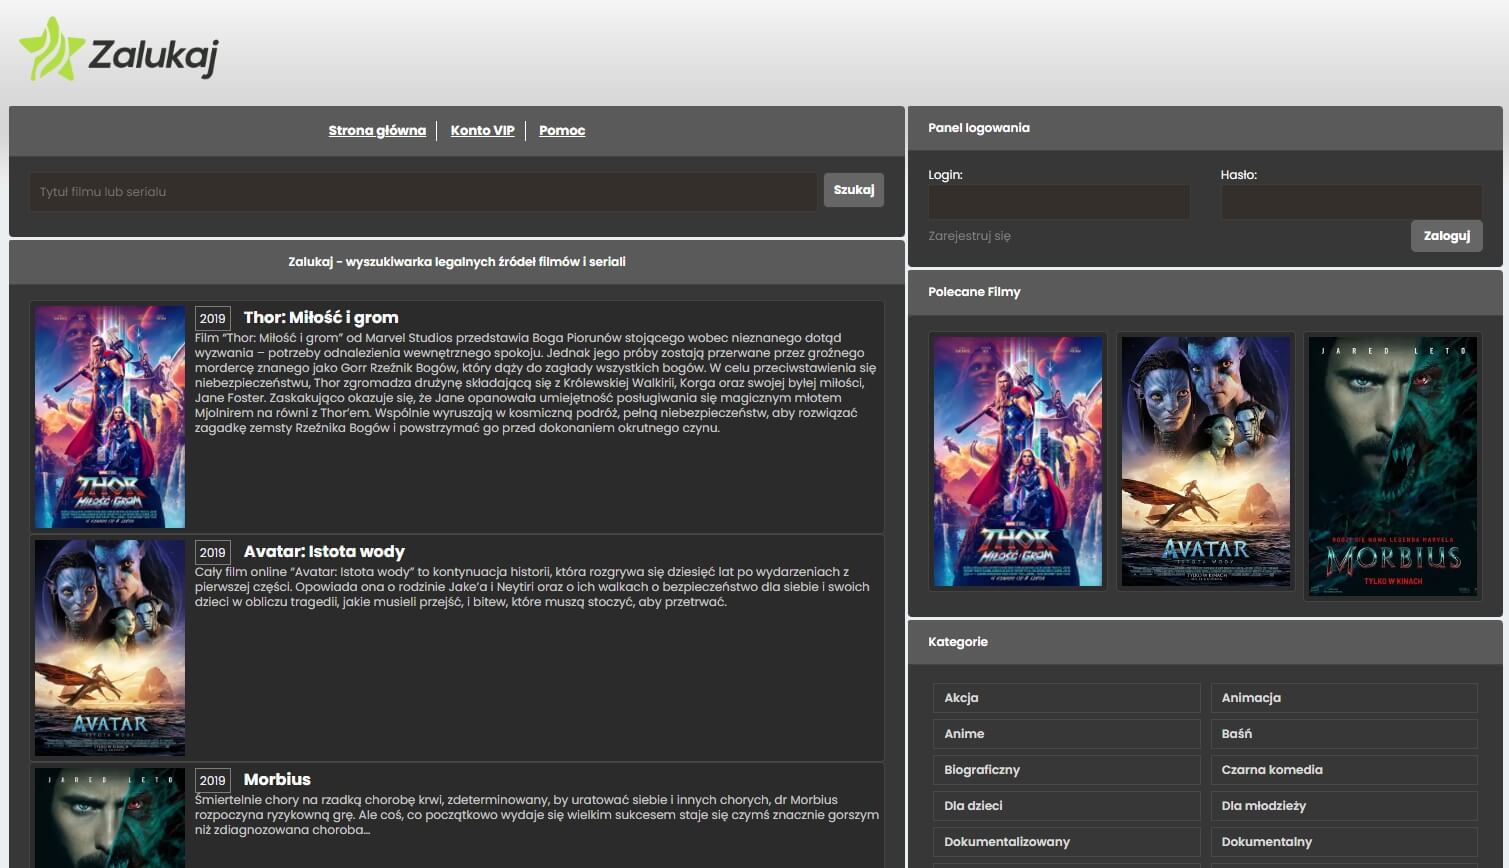The width and height of the screenshot is (1509, 868).
Task: Open the Pomoc help link
Action: point(561,131)
